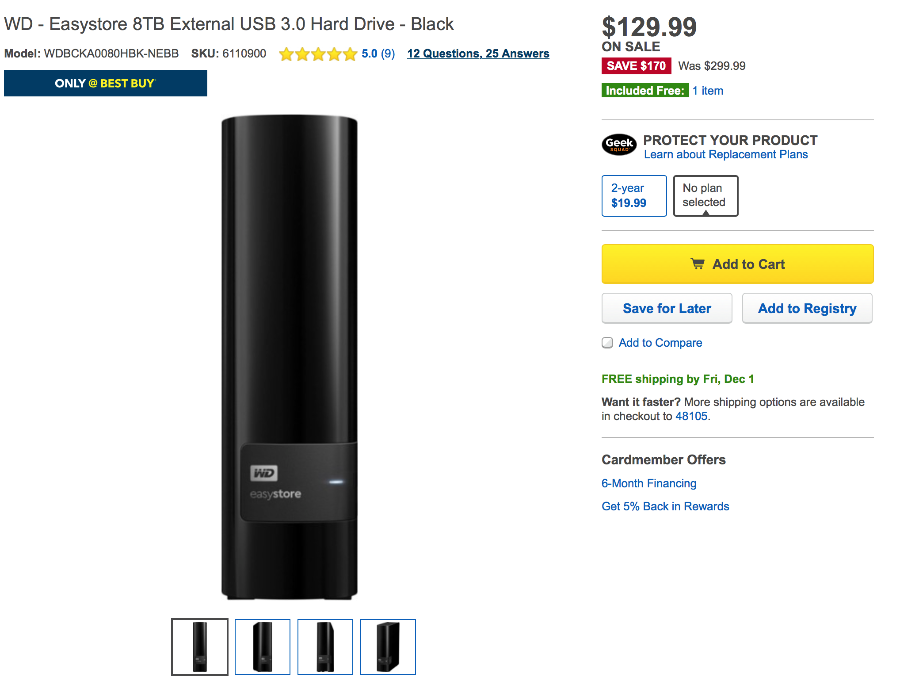The height and width of the screenshot is (689, 900).
Task: Open Learn about Replacement Plans link
Action: pyautogui.click(x=726, y=154)
